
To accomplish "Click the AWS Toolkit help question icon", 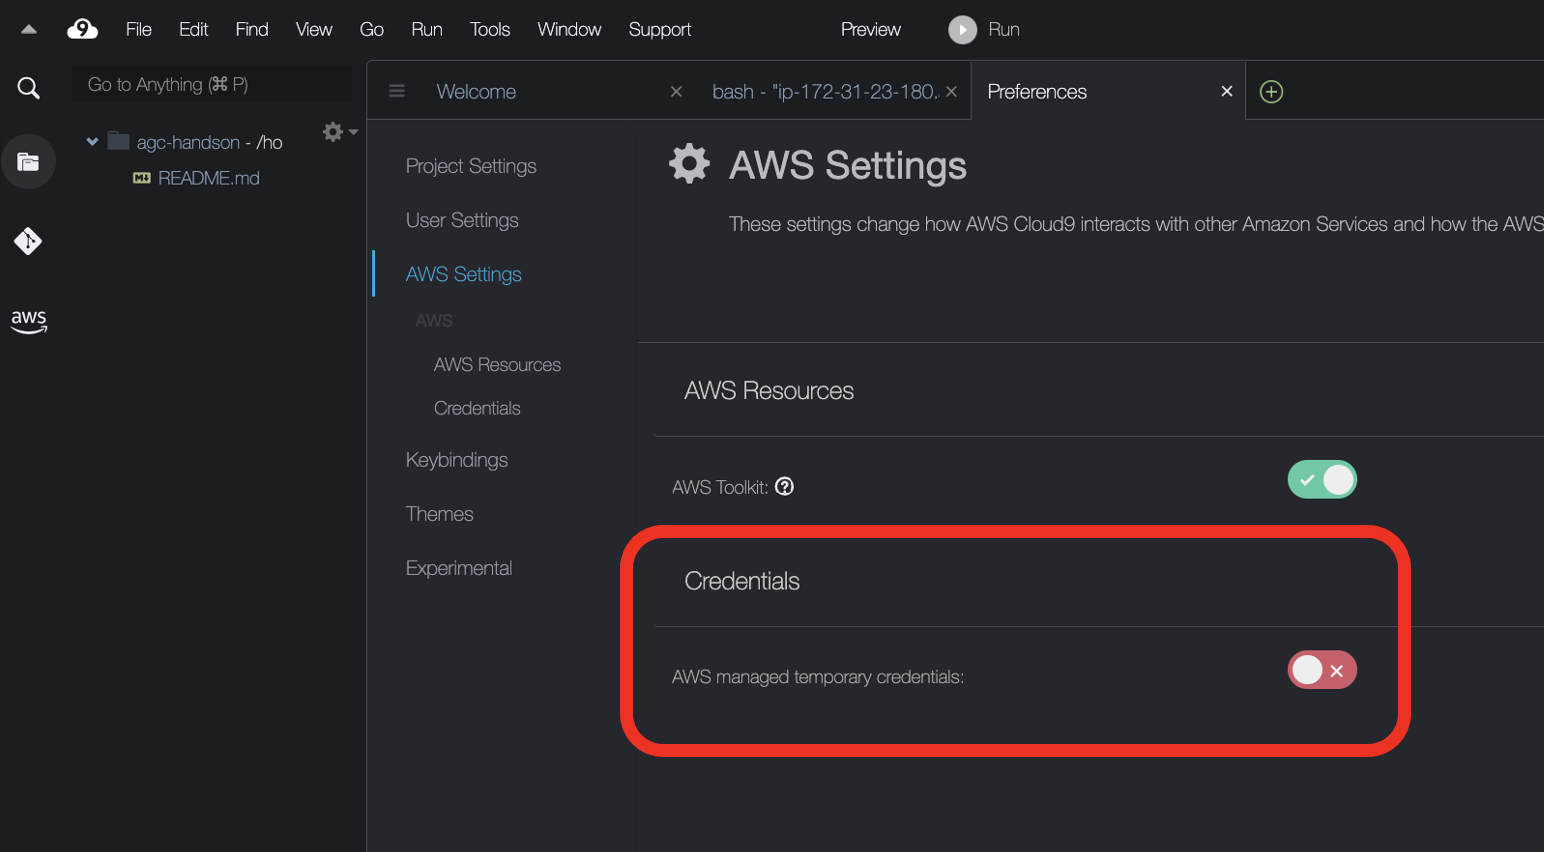I will click(785, 486).
